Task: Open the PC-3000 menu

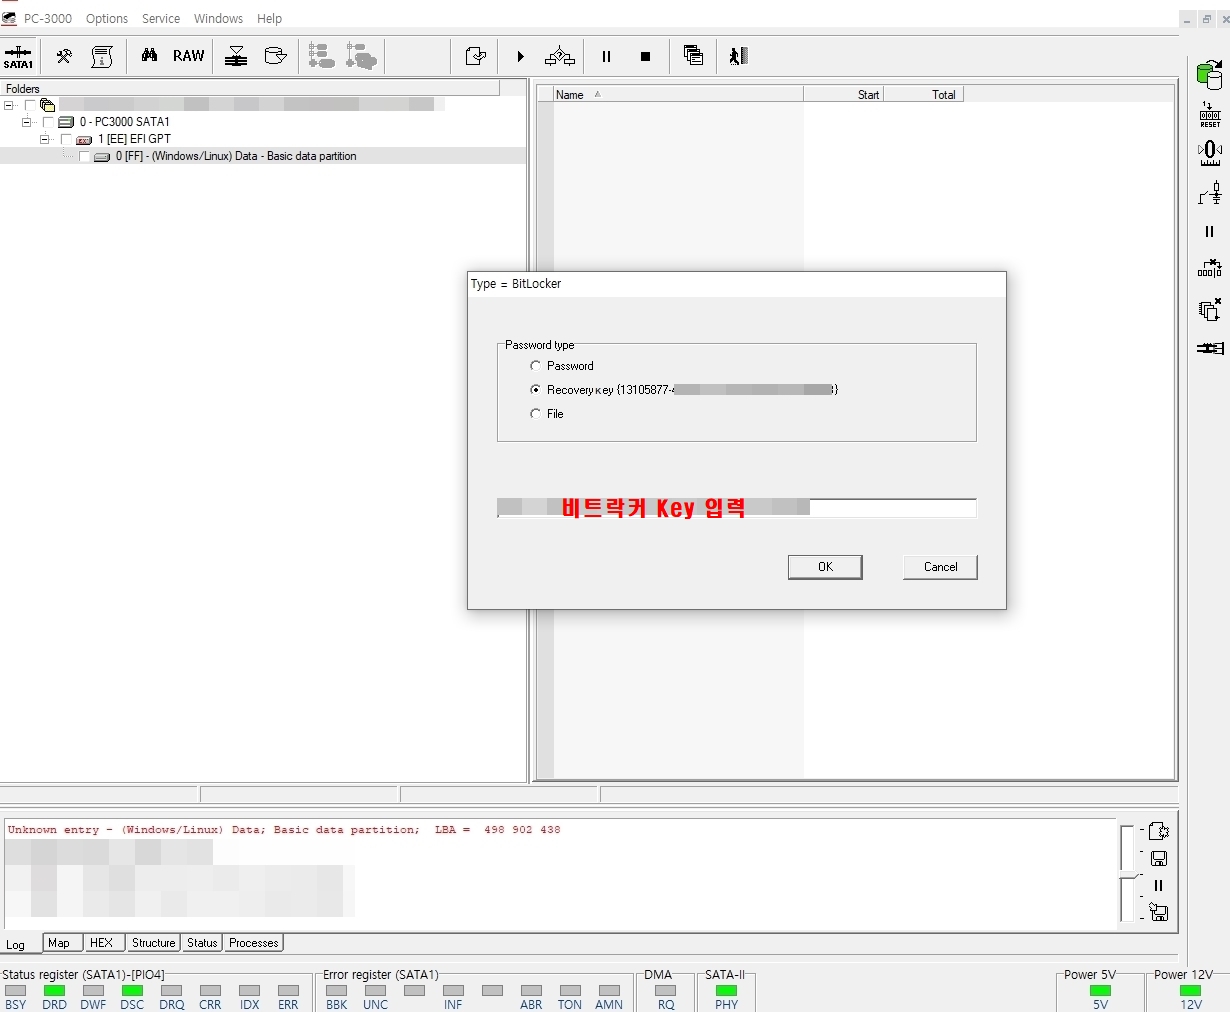Action: click(x=48, y=18)
